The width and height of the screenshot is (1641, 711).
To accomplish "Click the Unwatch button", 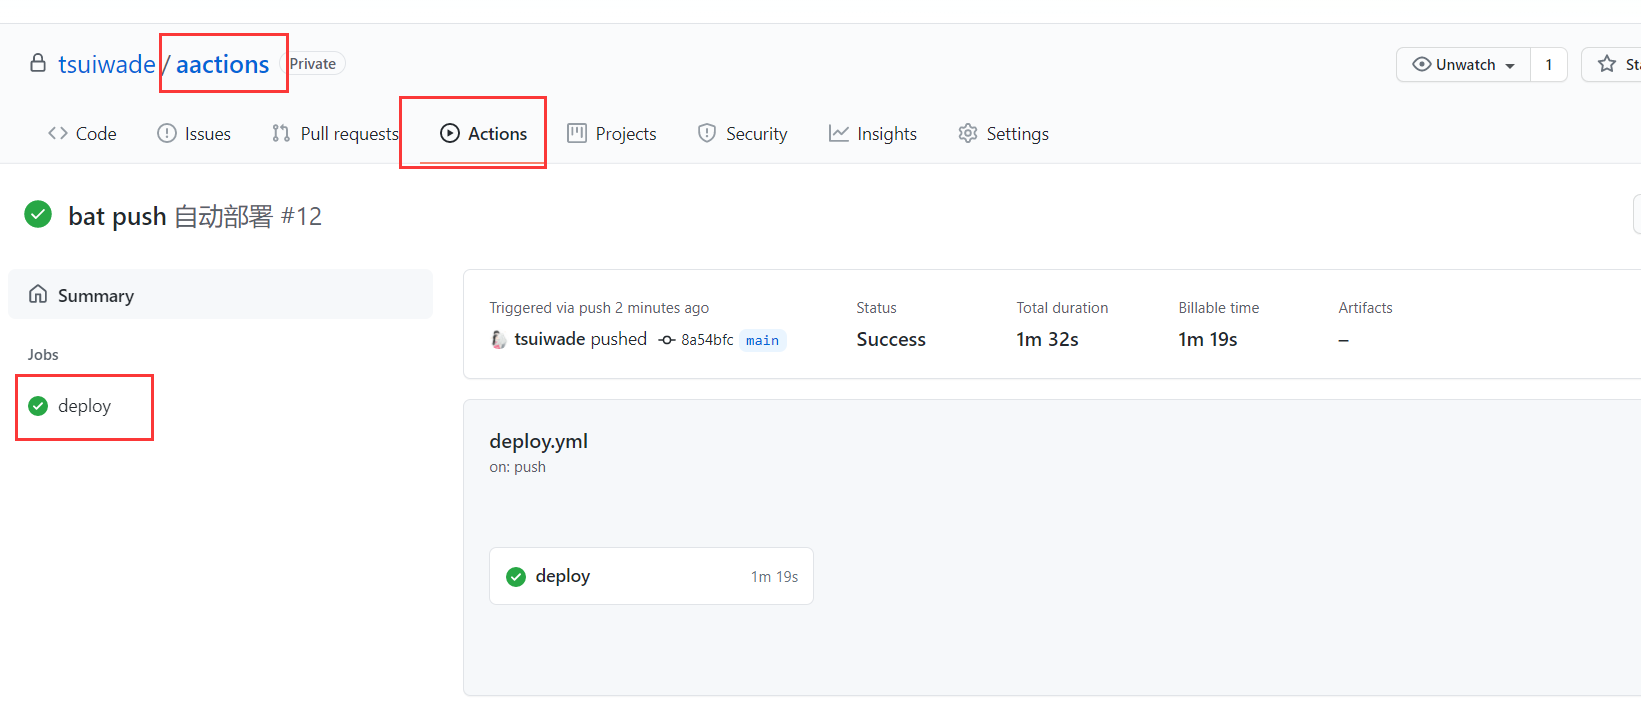I will (x=1463, y=64).
